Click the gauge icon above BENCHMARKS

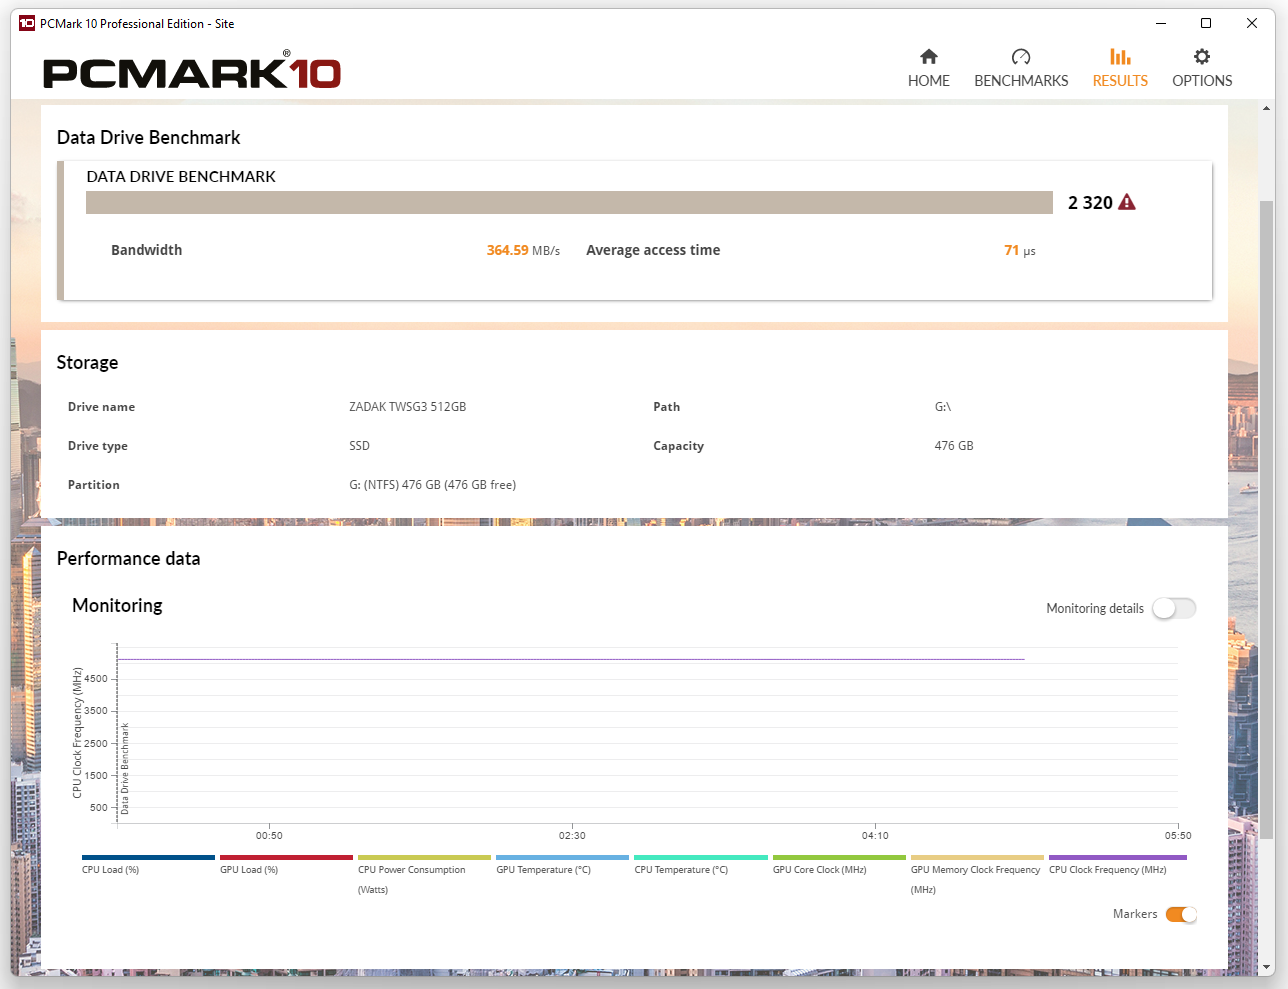(x=1021, y=57)
